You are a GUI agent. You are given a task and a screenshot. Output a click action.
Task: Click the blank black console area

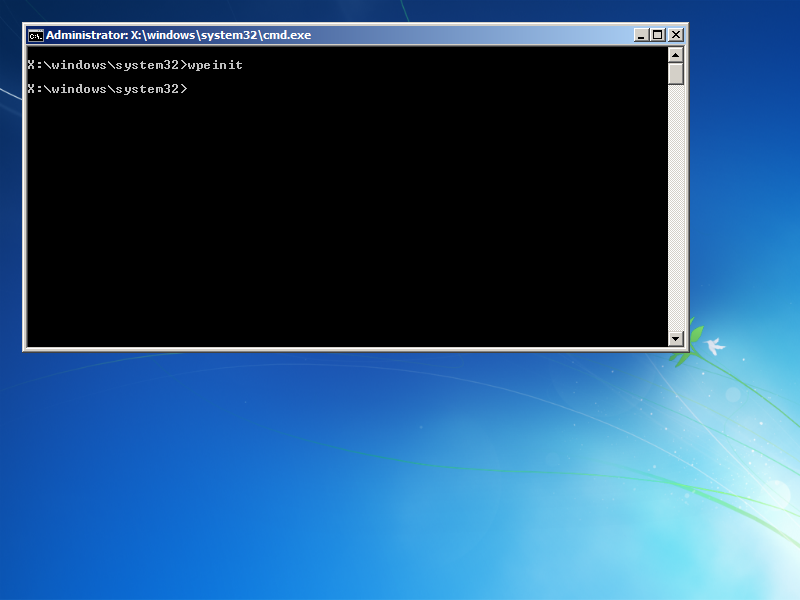pos(347,219)
